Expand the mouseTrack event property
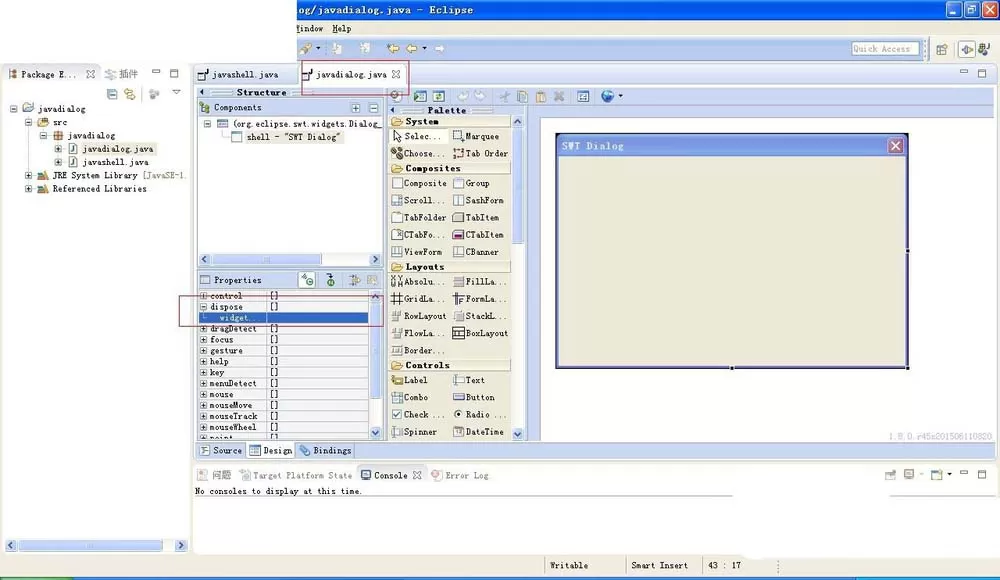 tap(203, 416)
